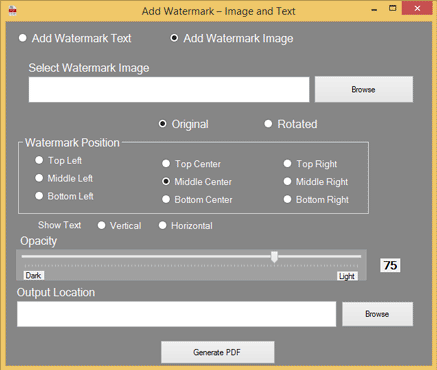This screenshot has width=437, height=370.
Task: Click the Light end label of the opacity slider
Action: (347, 276)
